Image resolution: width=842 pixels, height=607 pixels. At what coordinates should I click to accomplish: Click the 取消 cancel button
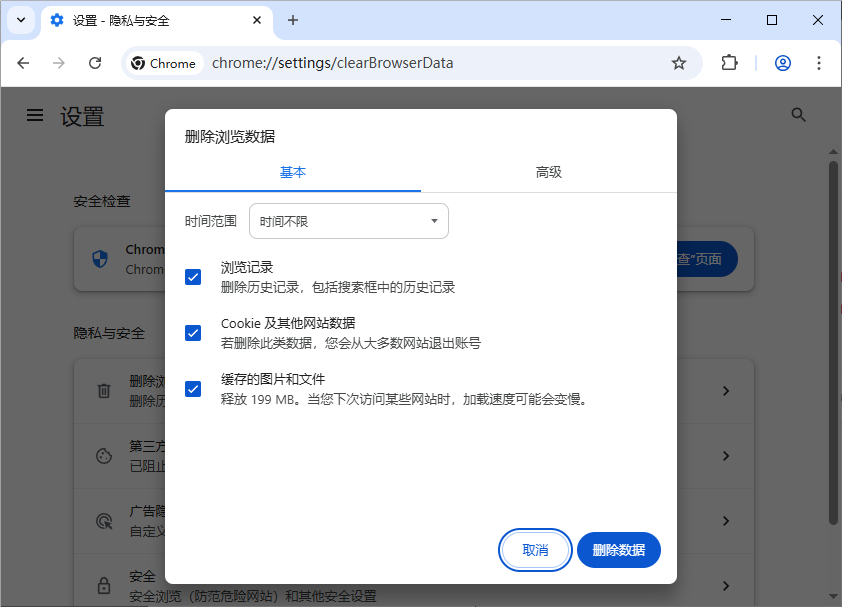[535, 550]
